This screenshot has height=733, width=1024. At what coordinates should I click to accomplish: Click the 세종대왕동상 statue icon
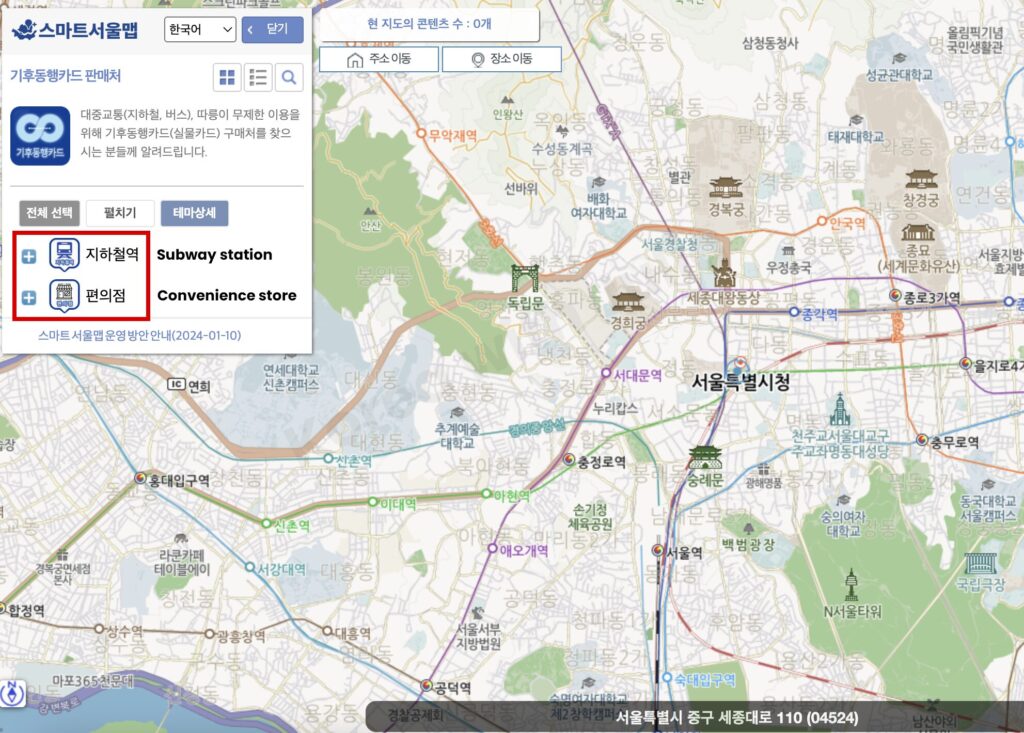(x=724, y=273)
